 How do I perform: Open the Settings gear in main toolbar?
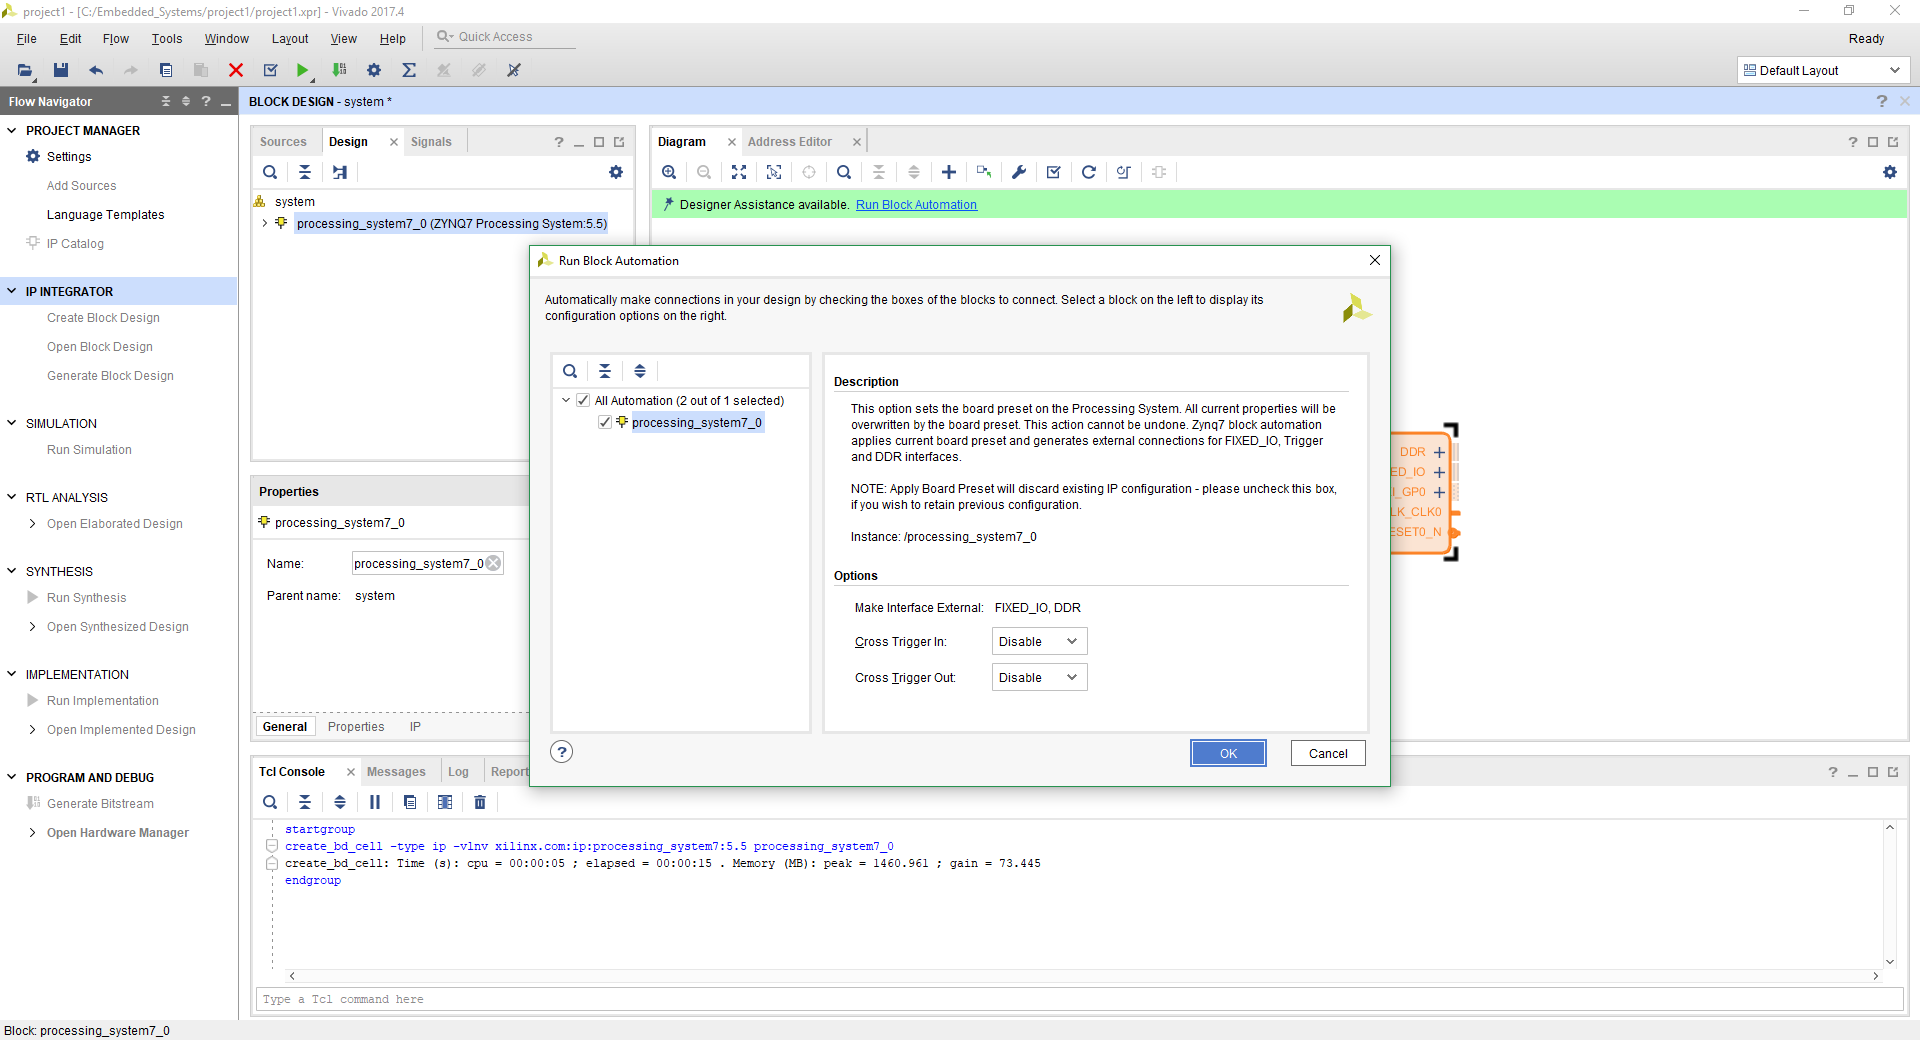coord(374,70)
